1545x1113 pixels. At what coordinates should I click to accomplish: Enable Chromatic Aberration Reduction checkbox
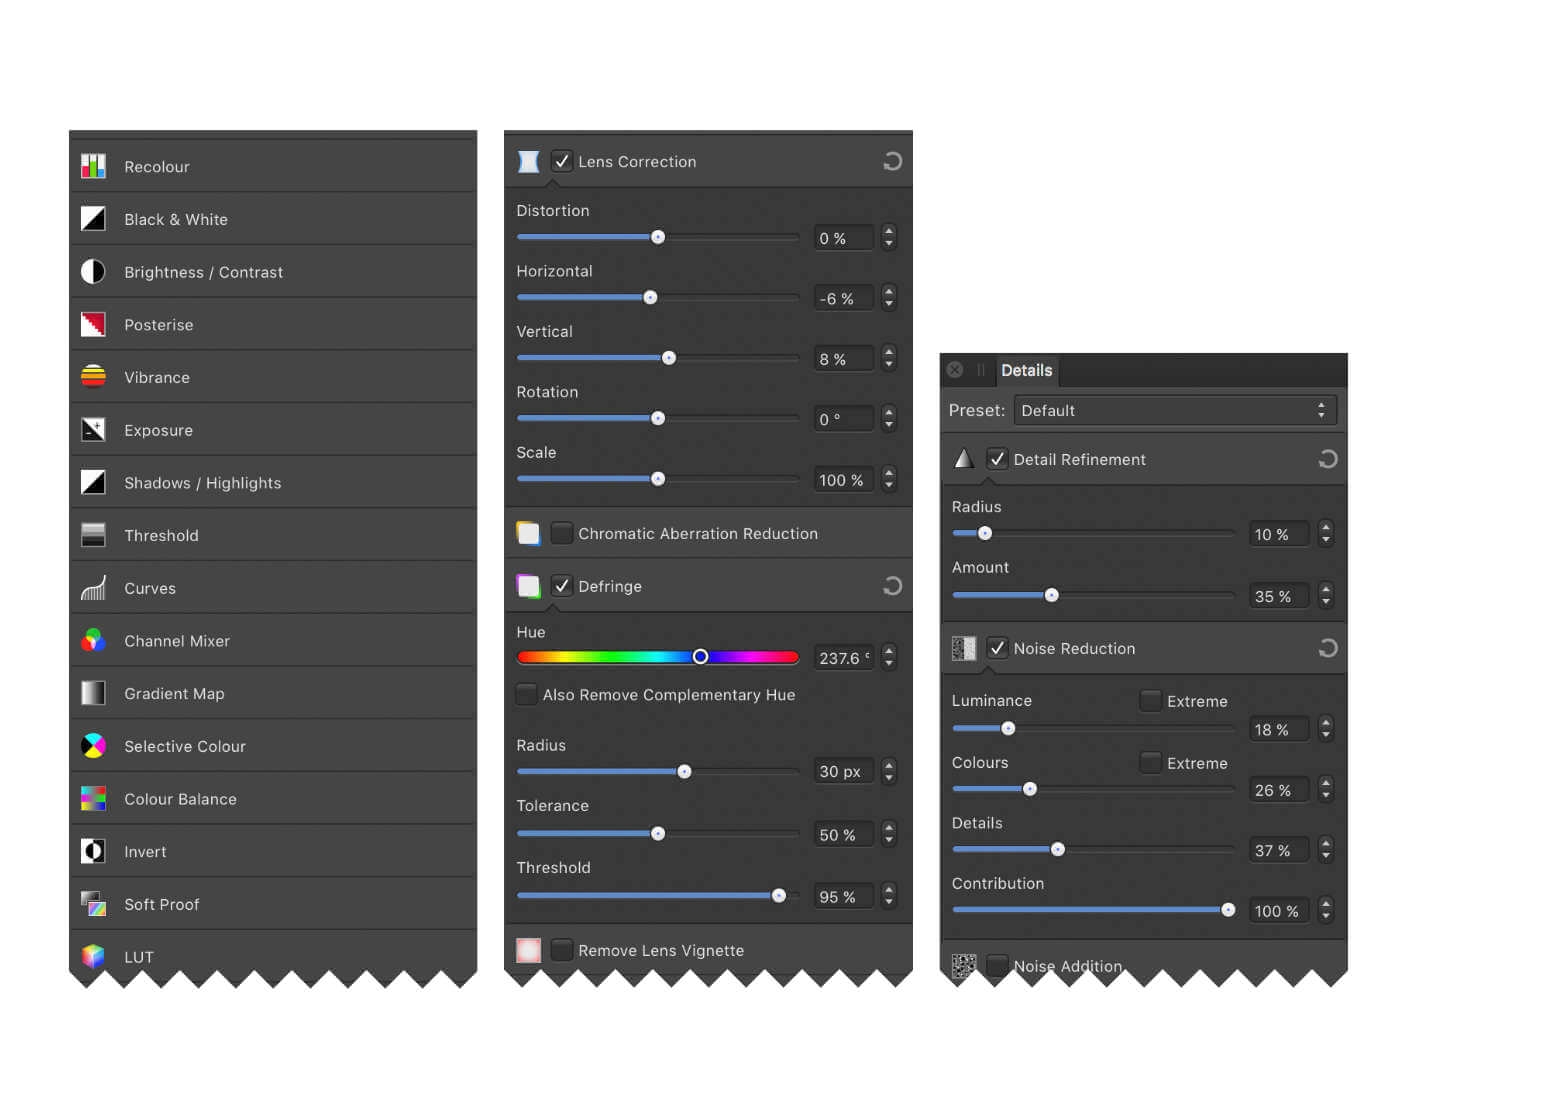point(562,533)
